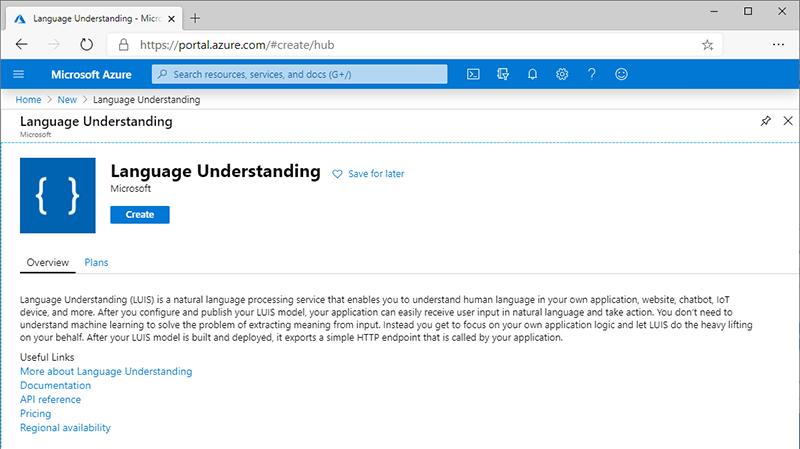800x449 pixels.
Task: Open the Documentation link
Action: (x=55, y=385)
